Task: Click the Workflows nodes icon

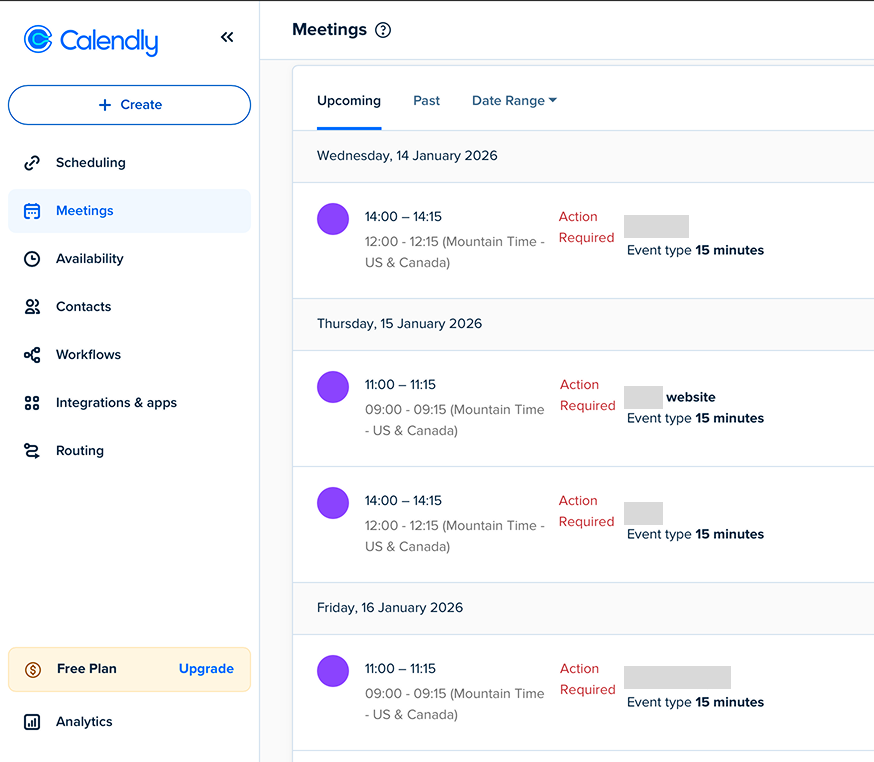Action: point(32,355)
